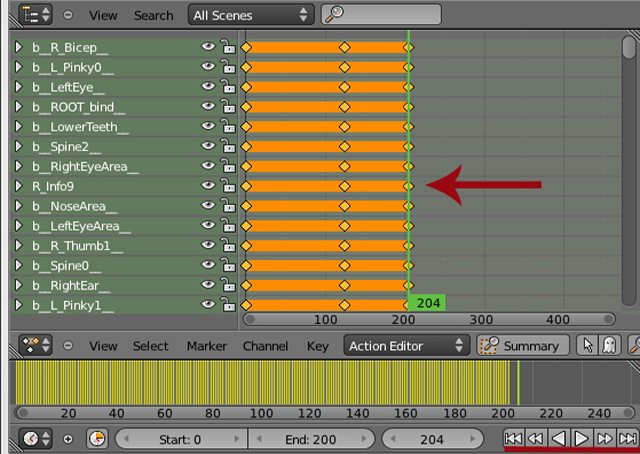Toggle visibility of the R_Info9 channel
Viewport: 640px width, 454px height.
[x=208, y=186]
